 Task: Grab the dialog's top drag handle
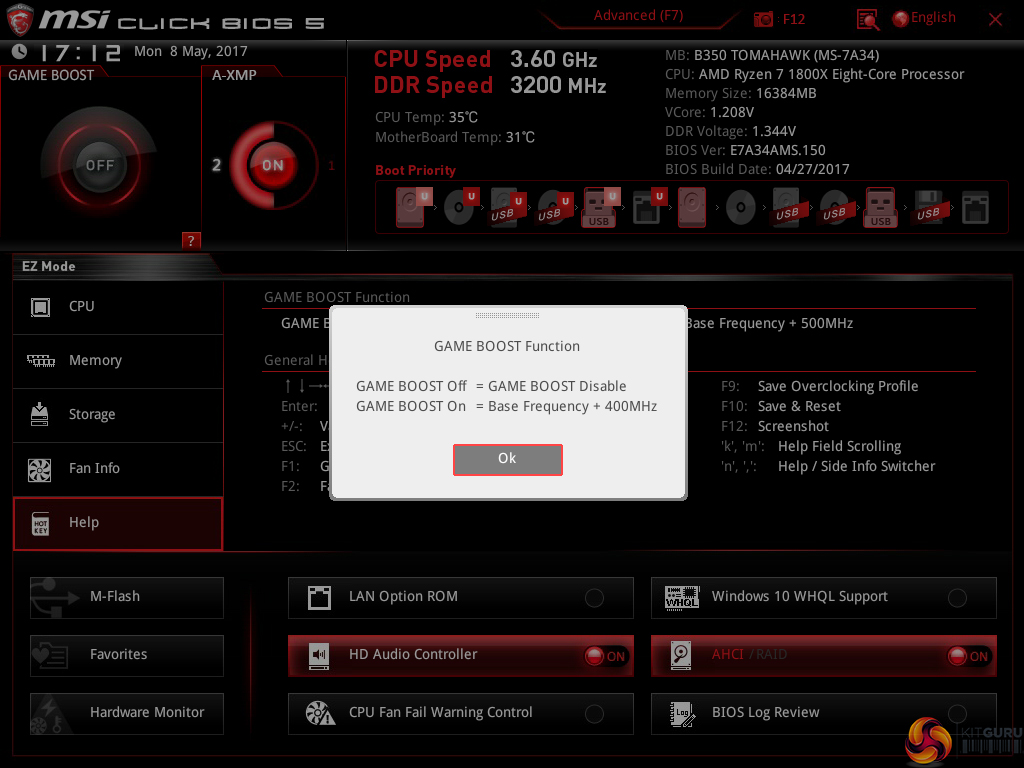click(x=507, y=315)
